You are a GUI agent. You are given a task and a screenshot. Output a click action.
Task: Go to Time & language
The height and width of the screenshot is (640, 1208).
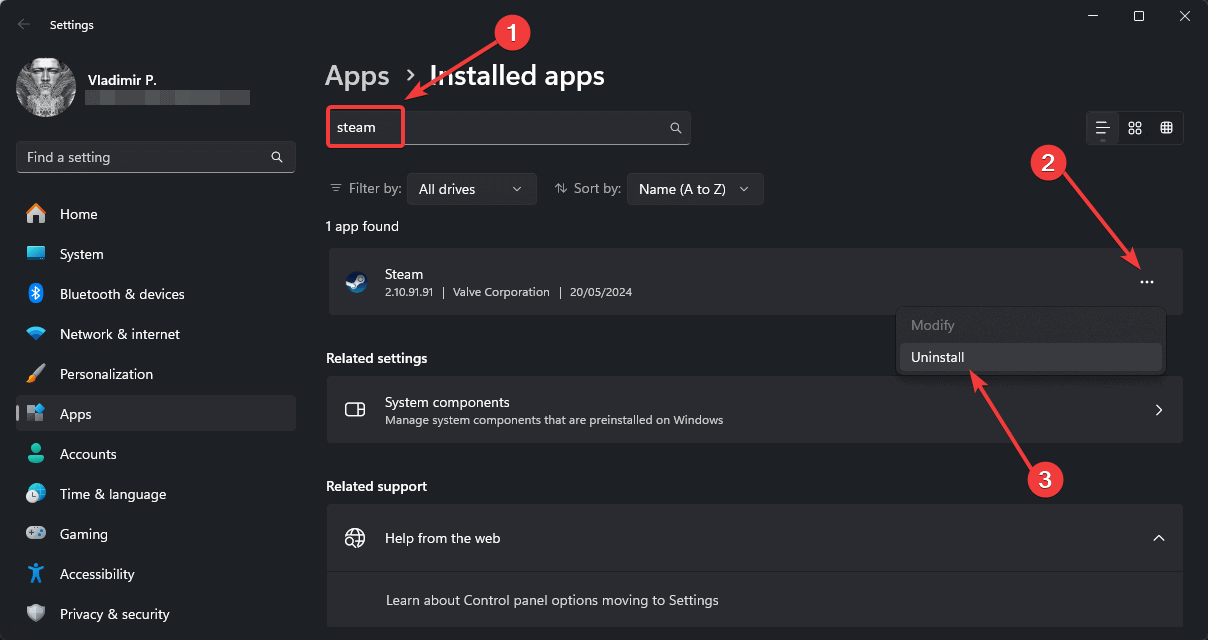click(x=155, y=494)
